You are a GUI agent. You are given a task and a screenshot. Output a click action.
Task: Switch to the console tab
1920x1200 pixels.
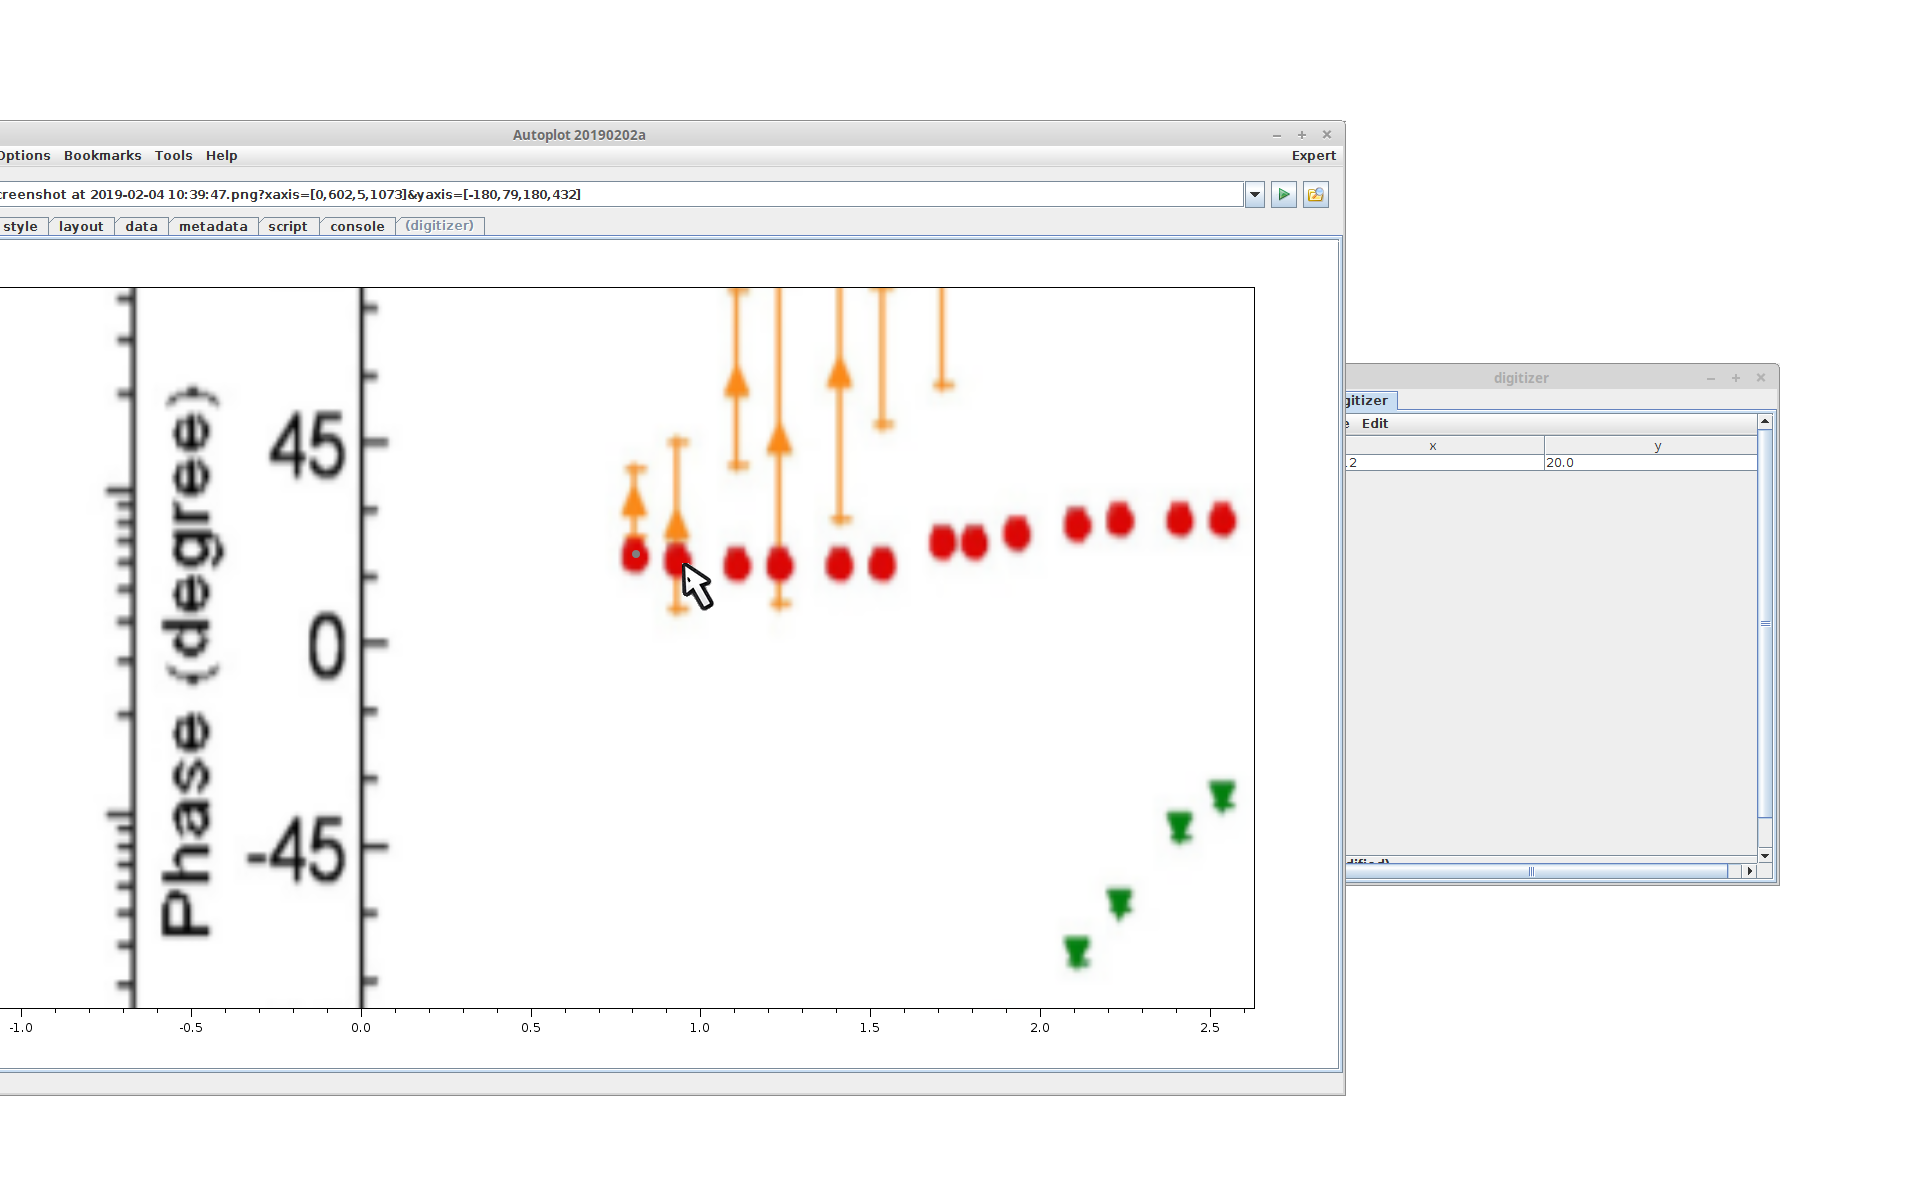[x=357, y=227]
